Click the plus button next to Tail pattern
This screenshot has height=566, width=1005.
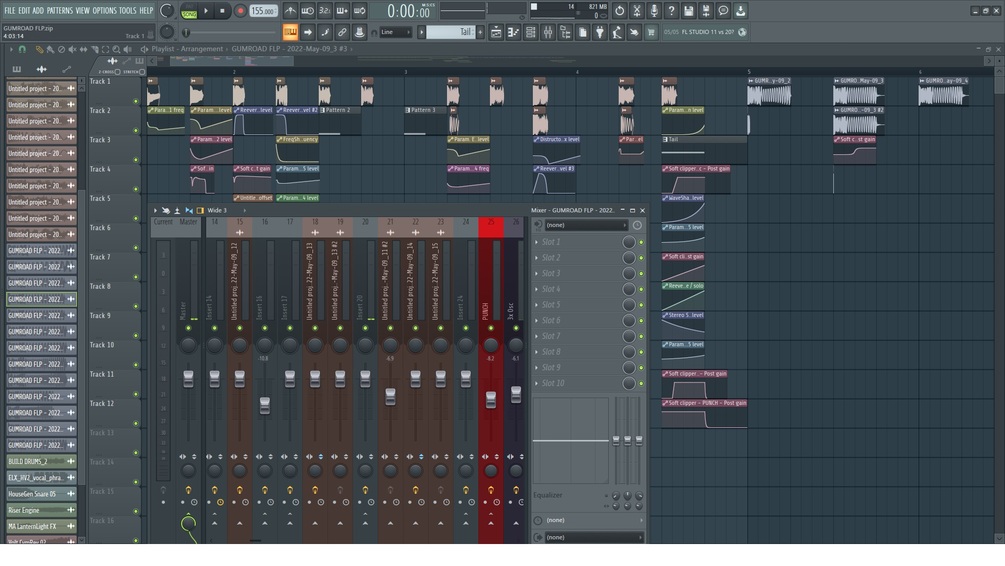480,32
